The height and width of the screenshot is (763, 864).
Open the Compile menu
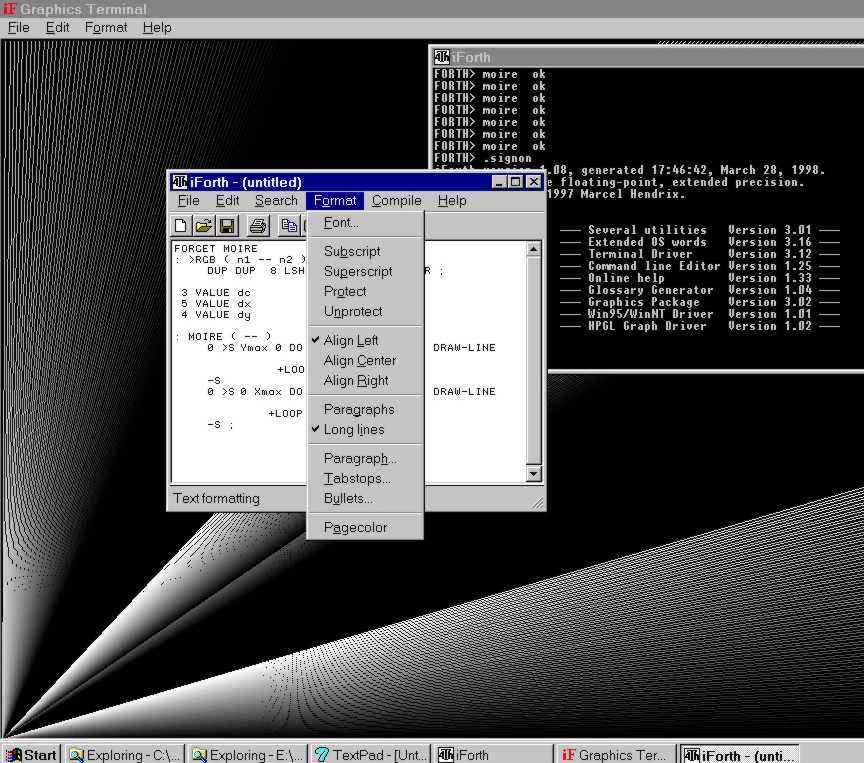coord(396,200)
